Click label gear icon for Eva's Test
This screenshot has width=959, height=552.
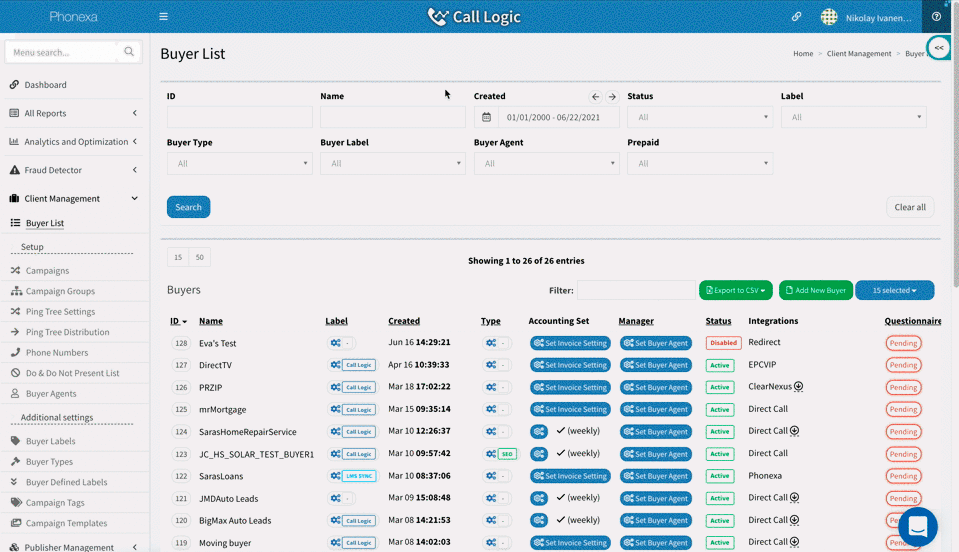[x=336, y=343]
